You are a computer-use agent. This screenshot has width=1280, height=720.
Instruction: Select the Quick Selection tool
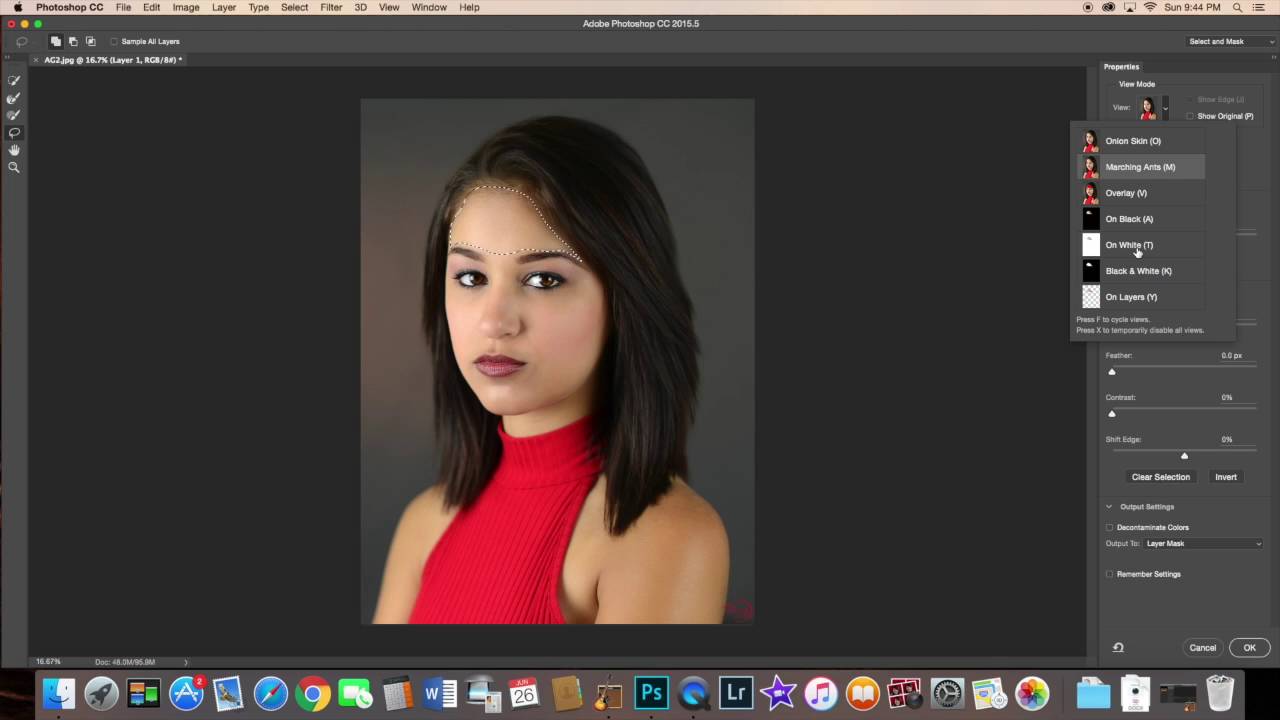(x=14, y=81)
